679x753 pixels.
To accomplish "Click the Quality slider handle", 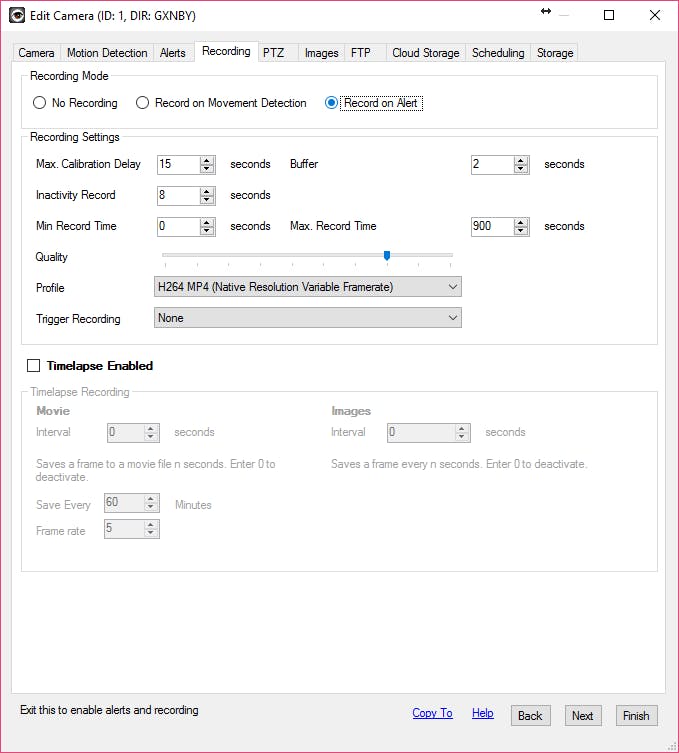I will pos(387,255).
